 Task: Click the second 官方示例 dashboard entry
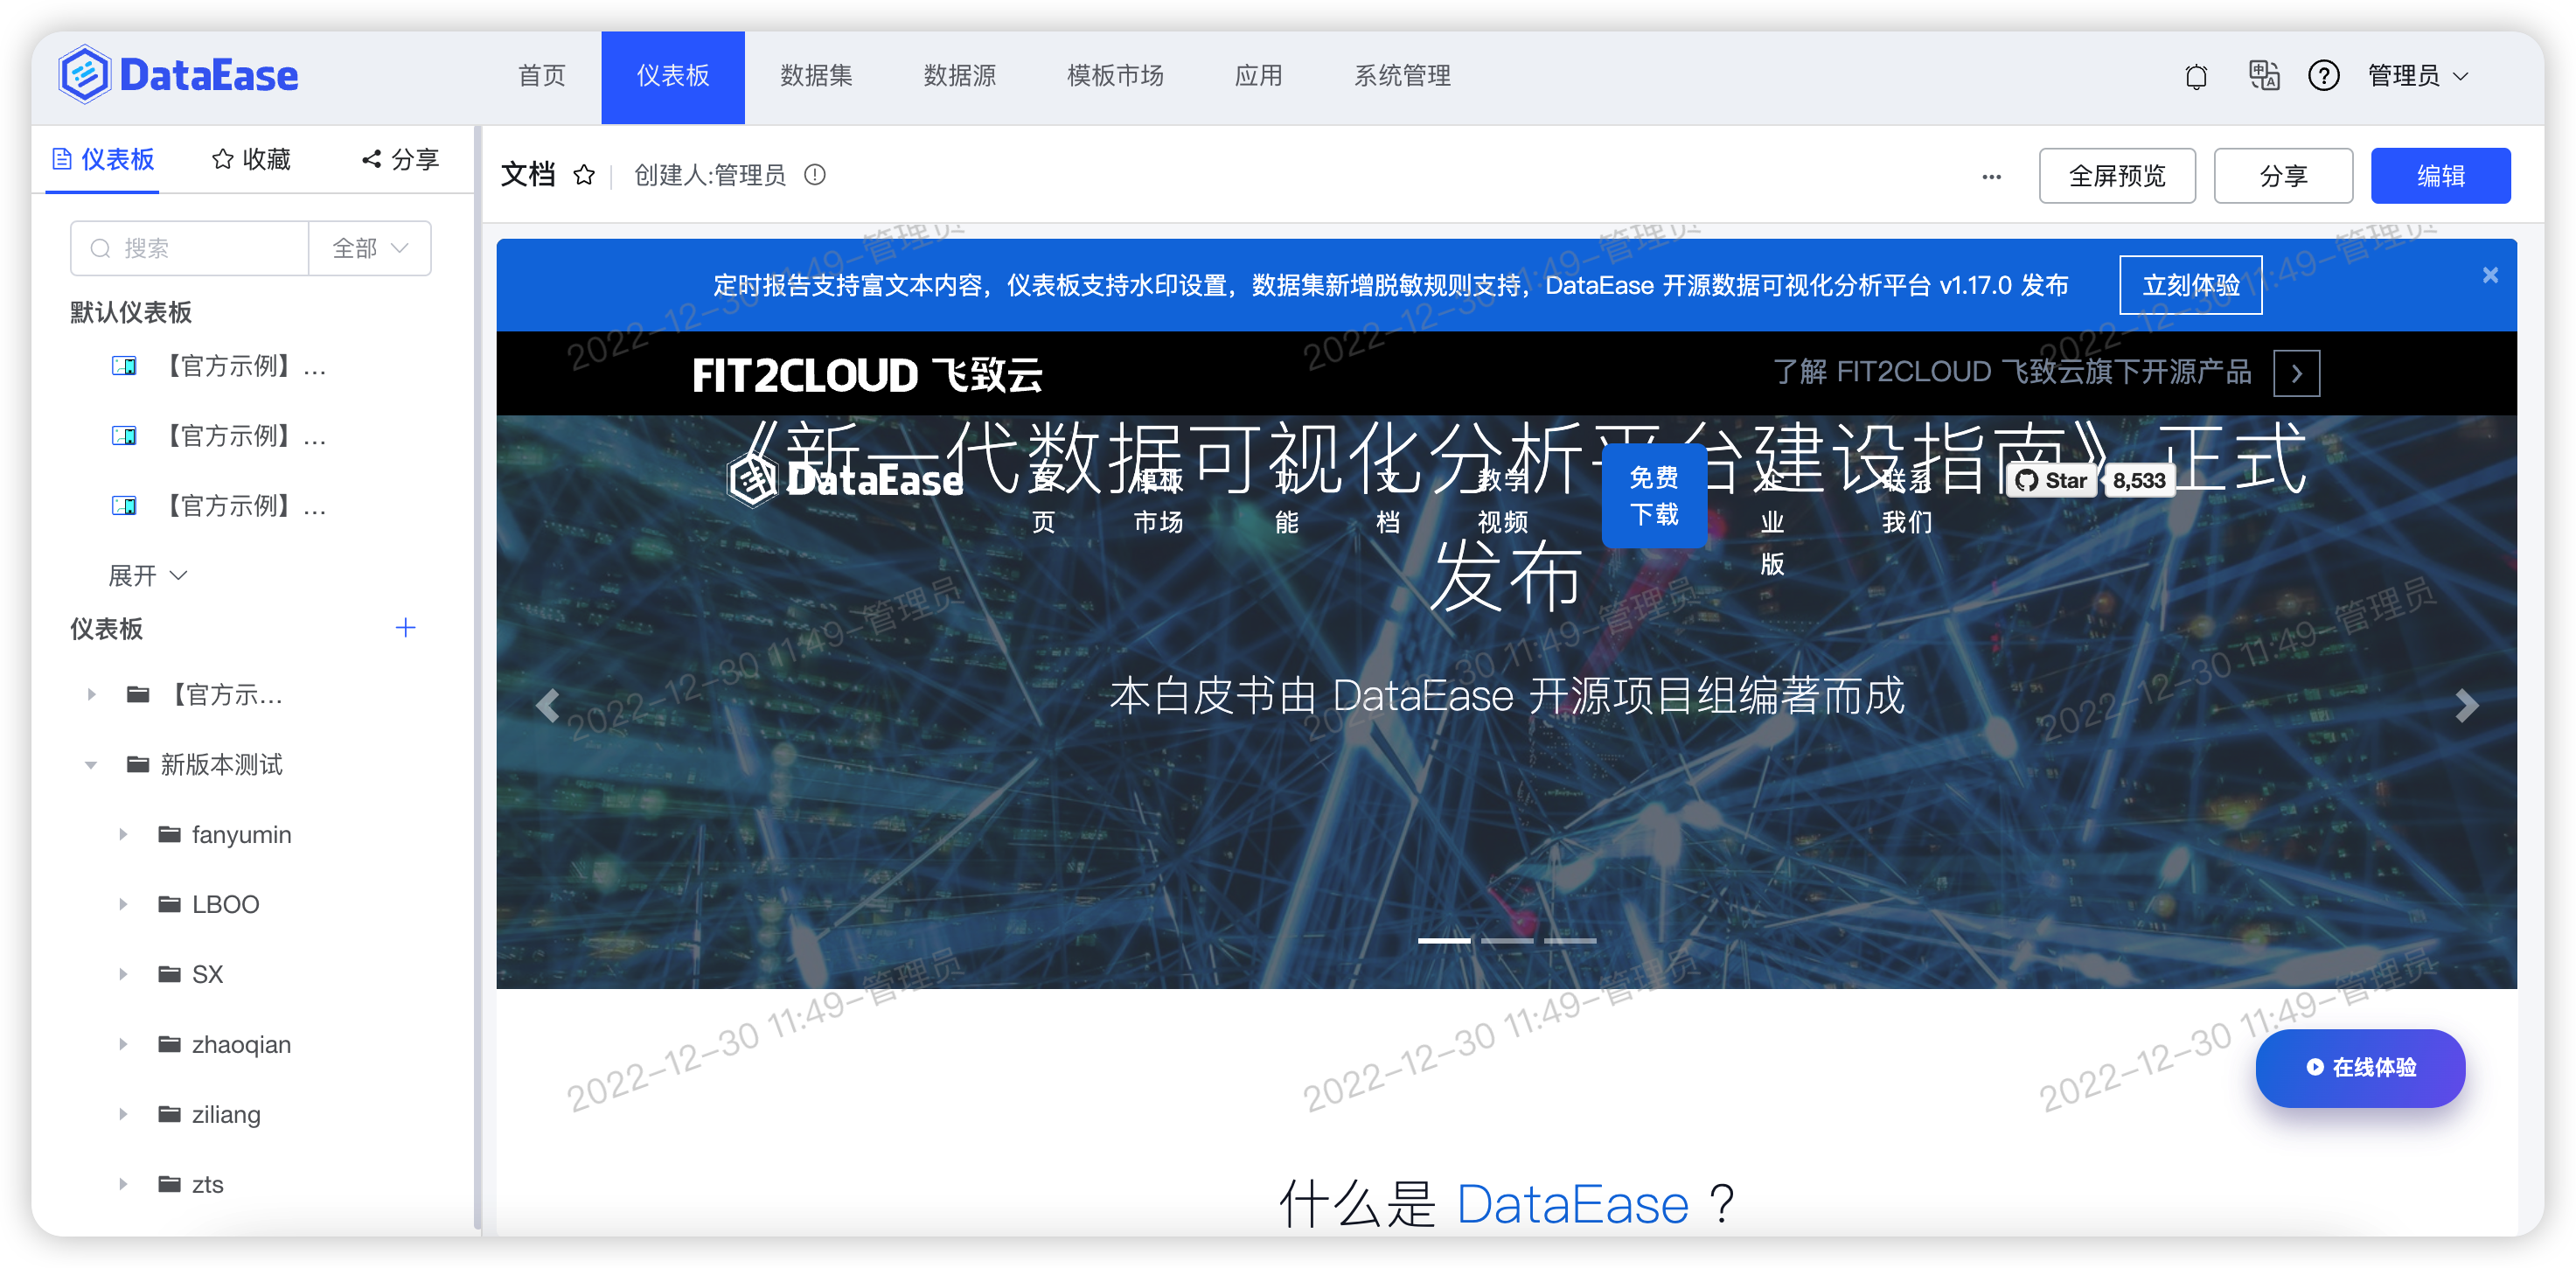(246, 436)
